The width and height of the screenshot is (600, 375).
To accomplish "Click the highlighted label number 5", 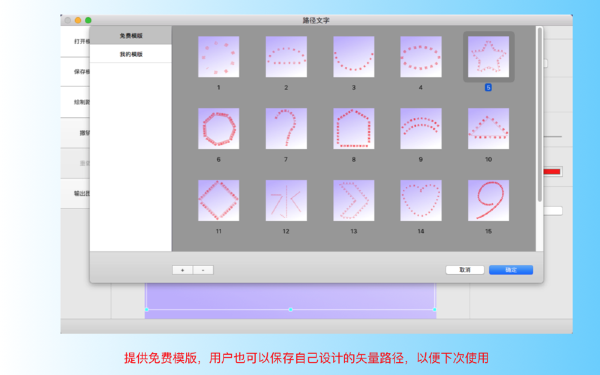I will [488, 88].
